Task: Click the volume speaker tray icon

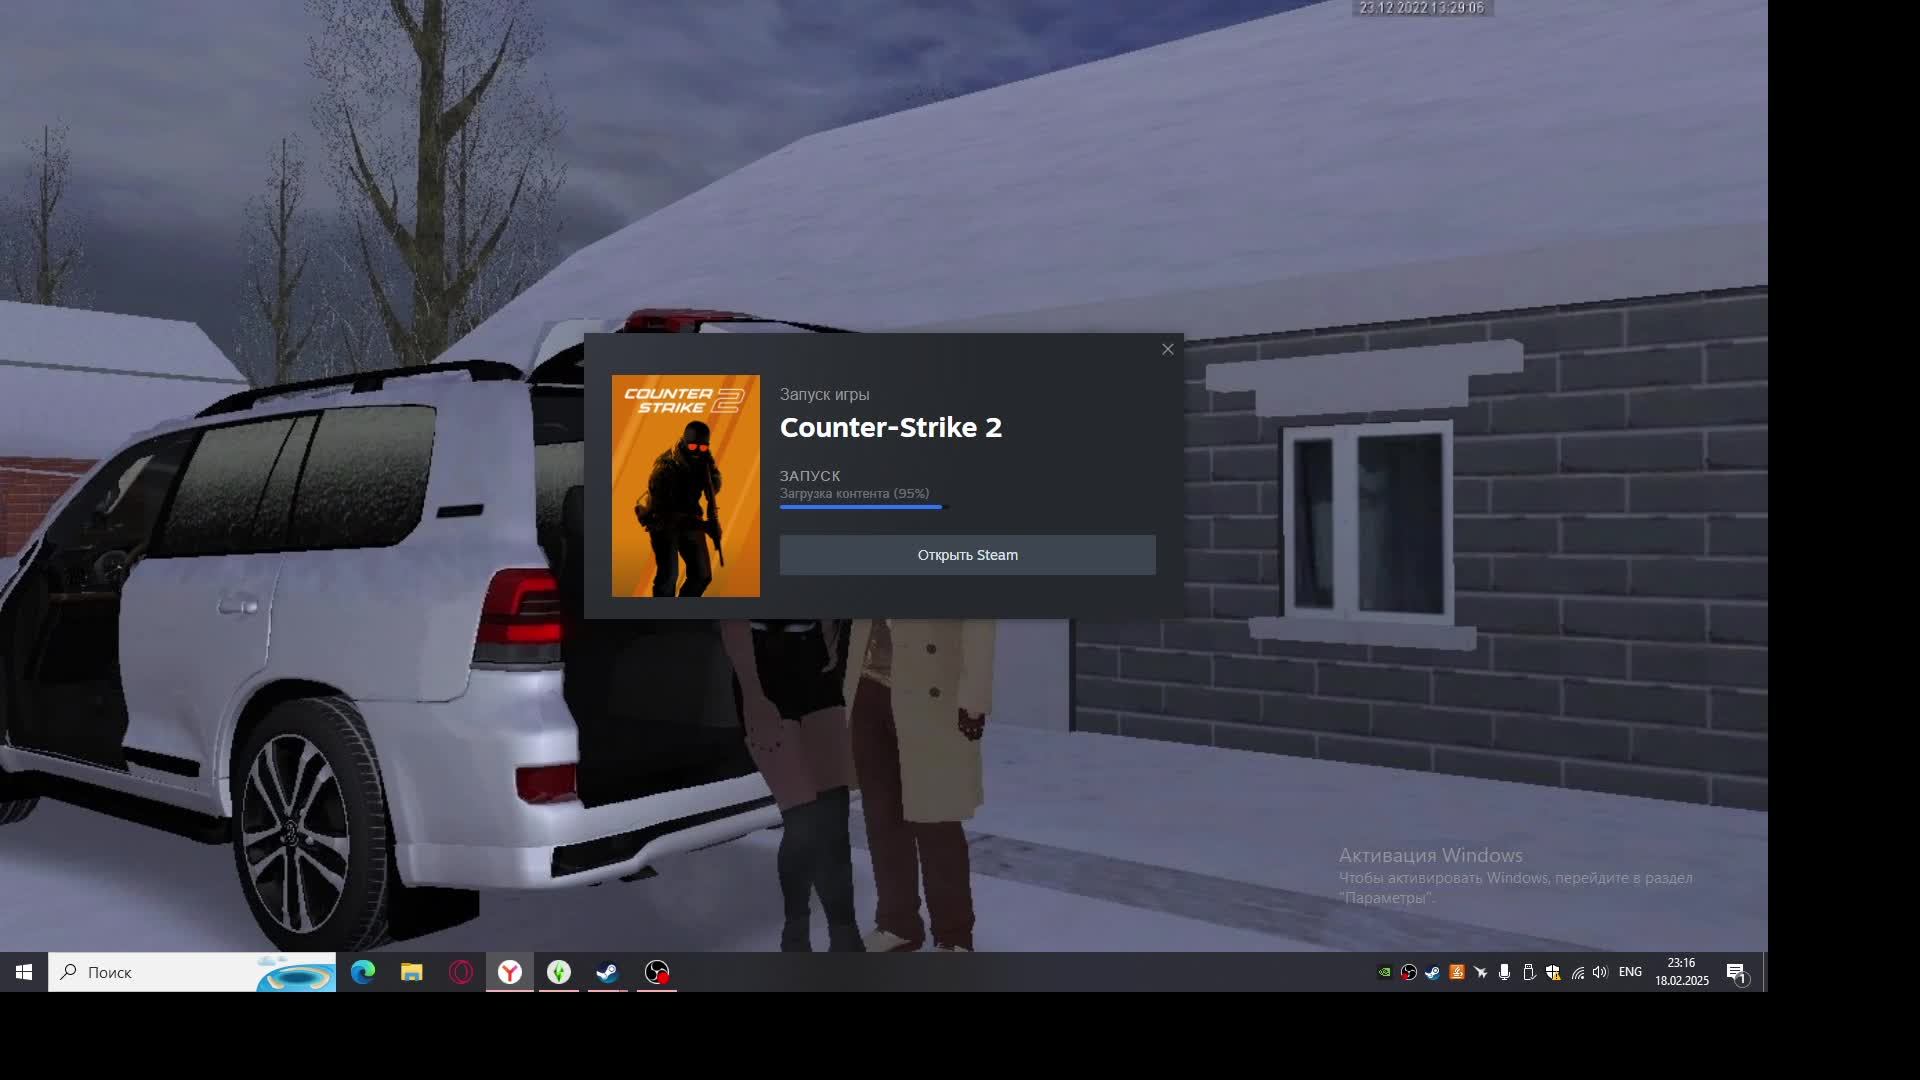Action: (1600, 972)
